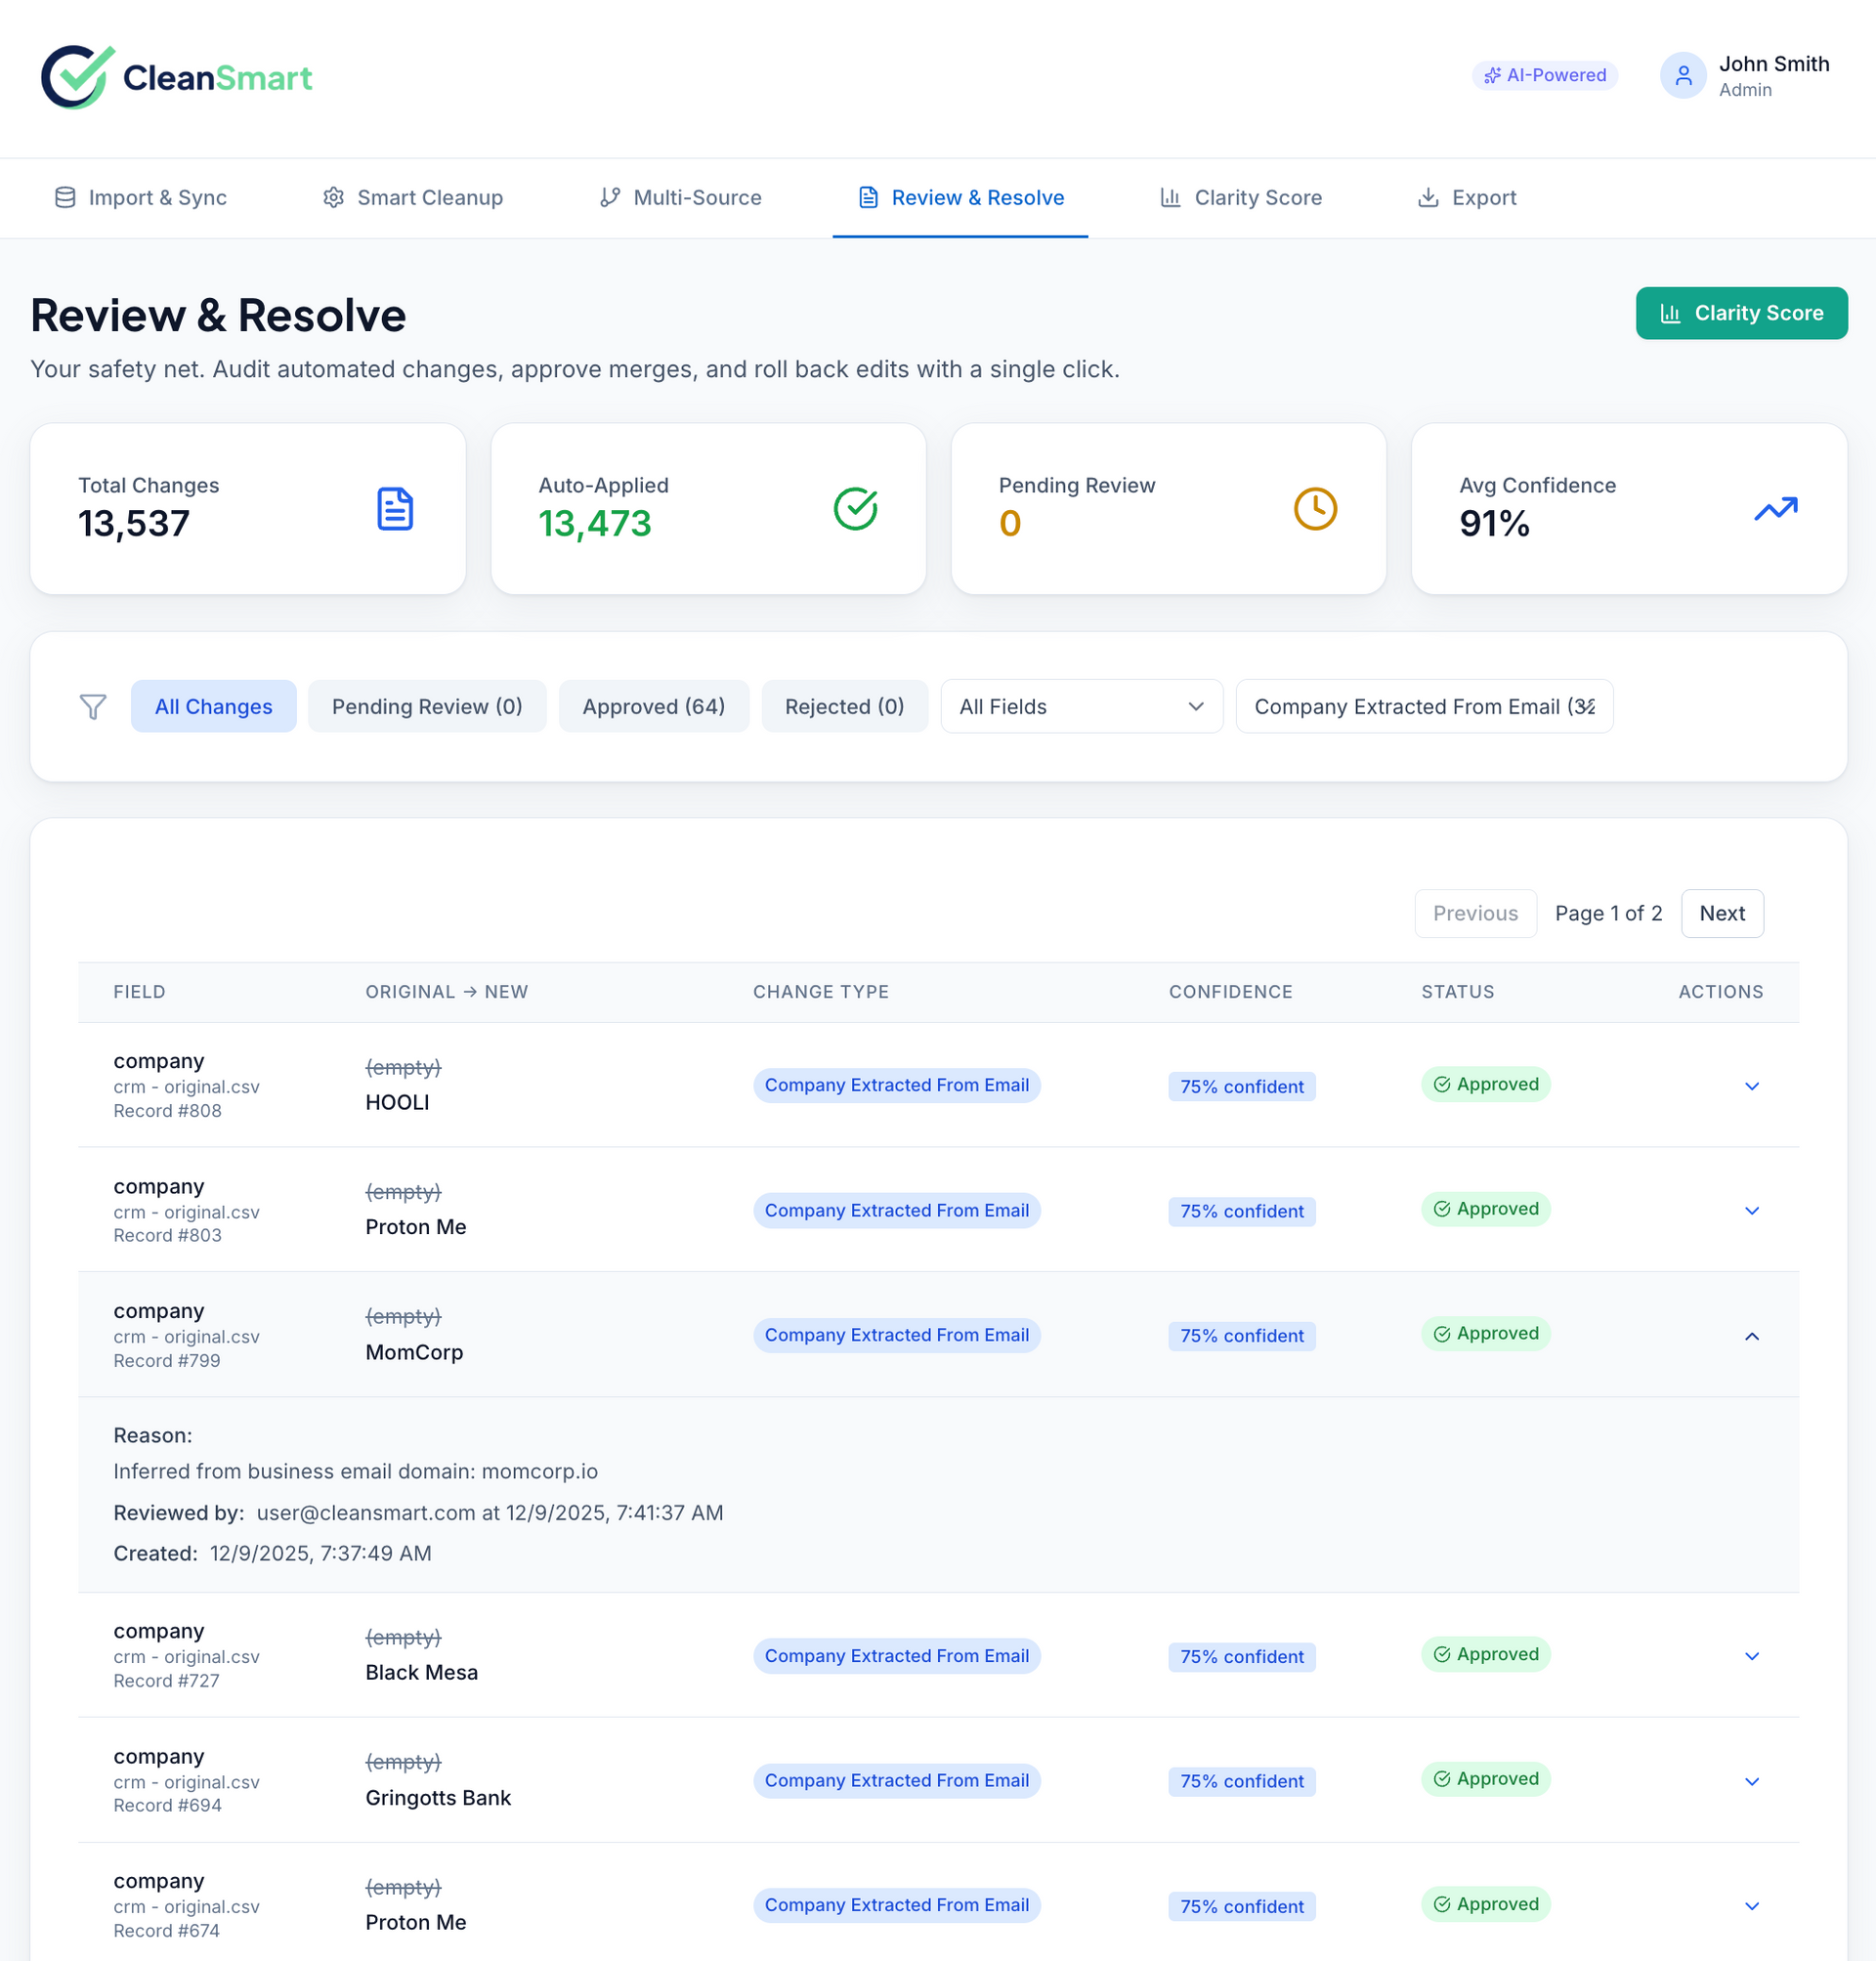
Task: Filter by Rejected (0) changes
Action: (x=844, y=707)
